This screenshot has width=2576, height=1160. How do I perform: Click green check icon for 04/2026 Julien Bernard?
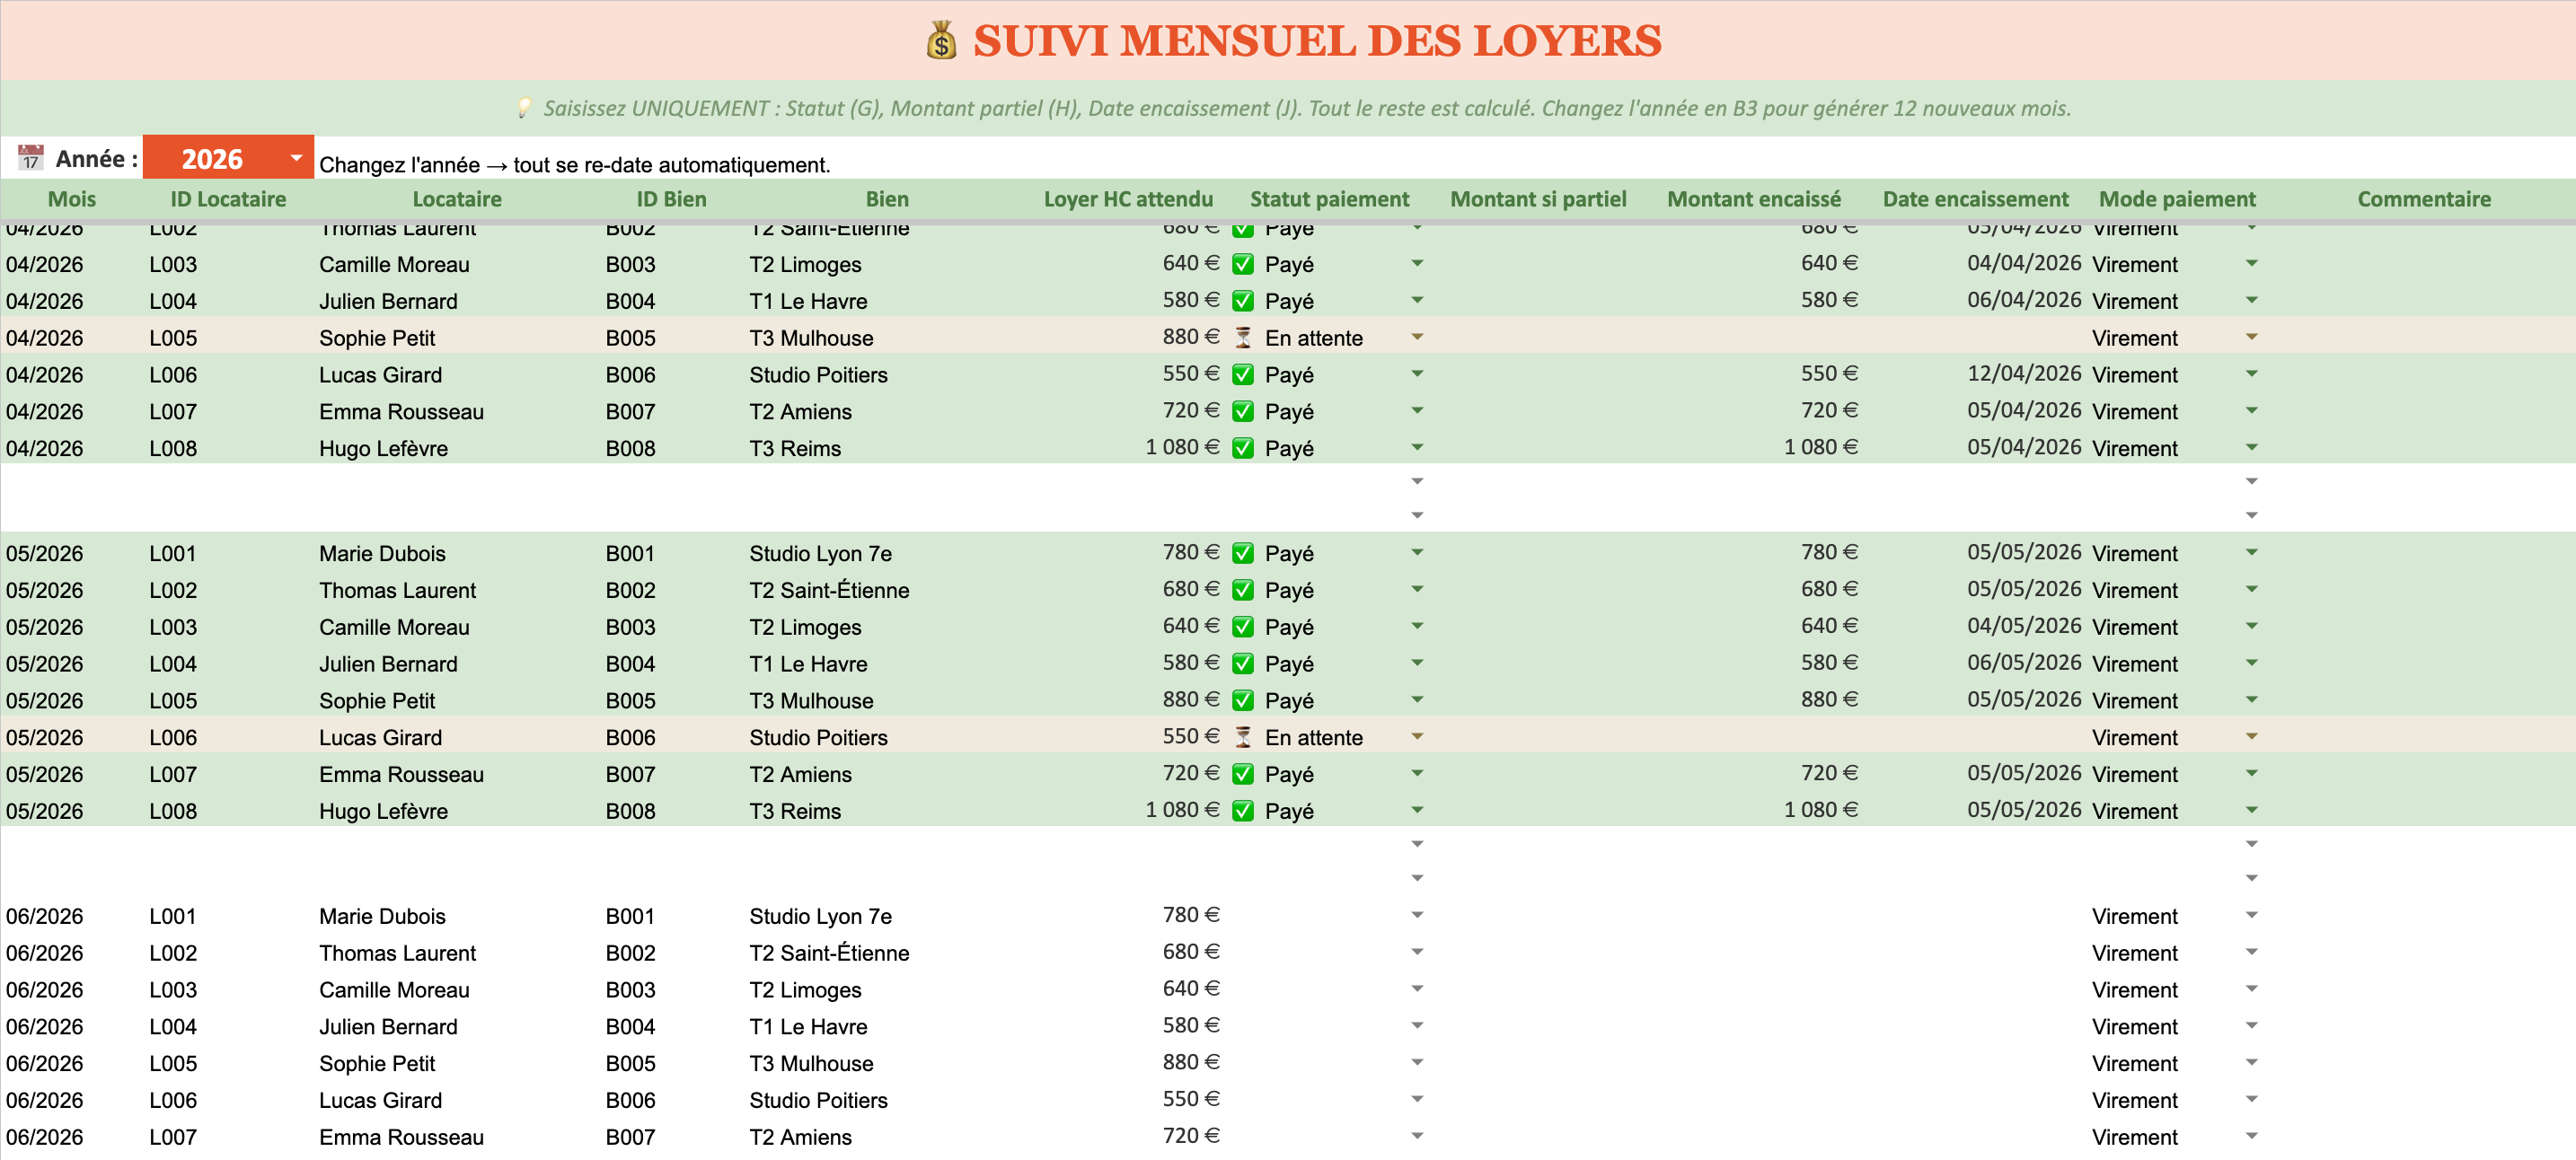[1243, 301]
